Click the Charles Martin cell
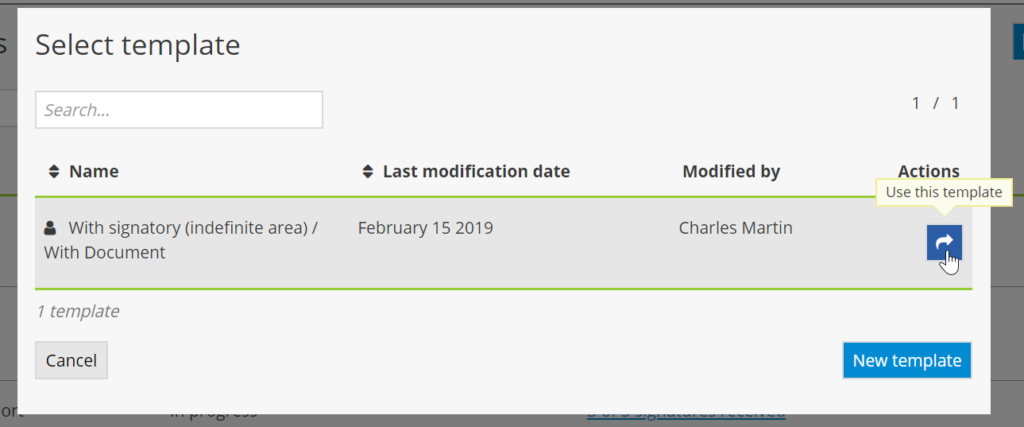Screen dimensions: 1024x427 point(735,228)
